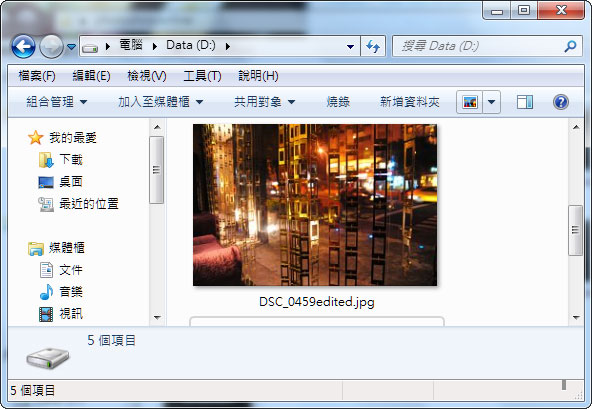Click the Back navigation arrow

(23, 46)
